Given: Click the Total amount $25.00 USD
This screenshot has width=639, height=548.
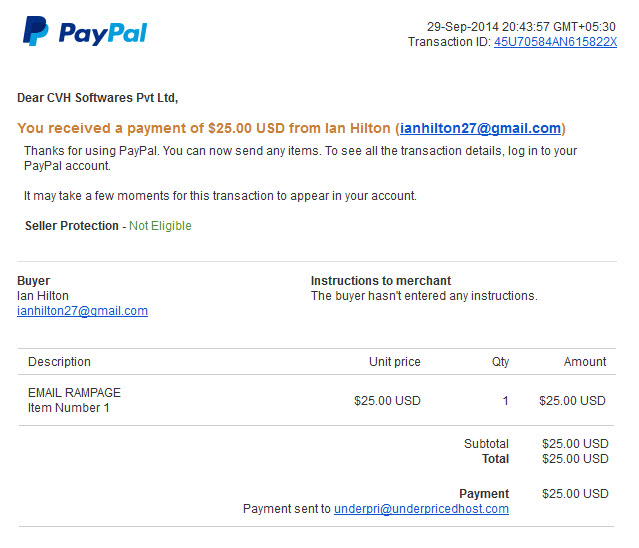Looking at the screenshot, I should [x=575, y=459].
